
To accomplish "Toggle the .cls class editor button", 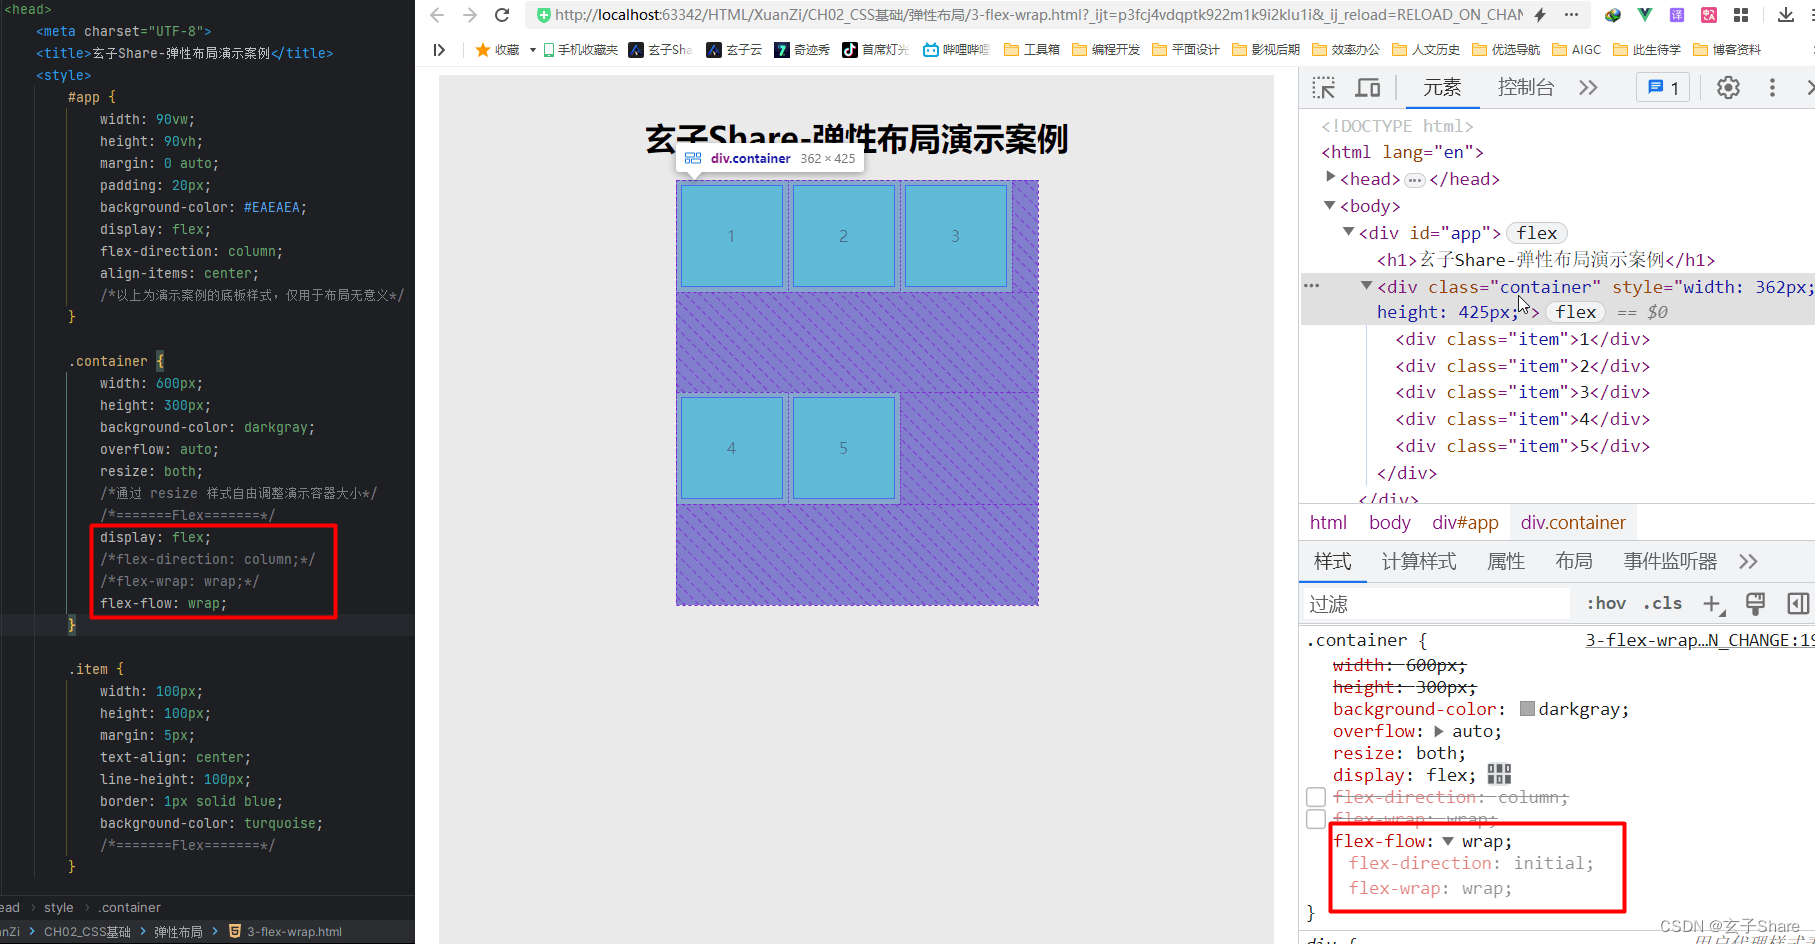I will click(1662, 604).
